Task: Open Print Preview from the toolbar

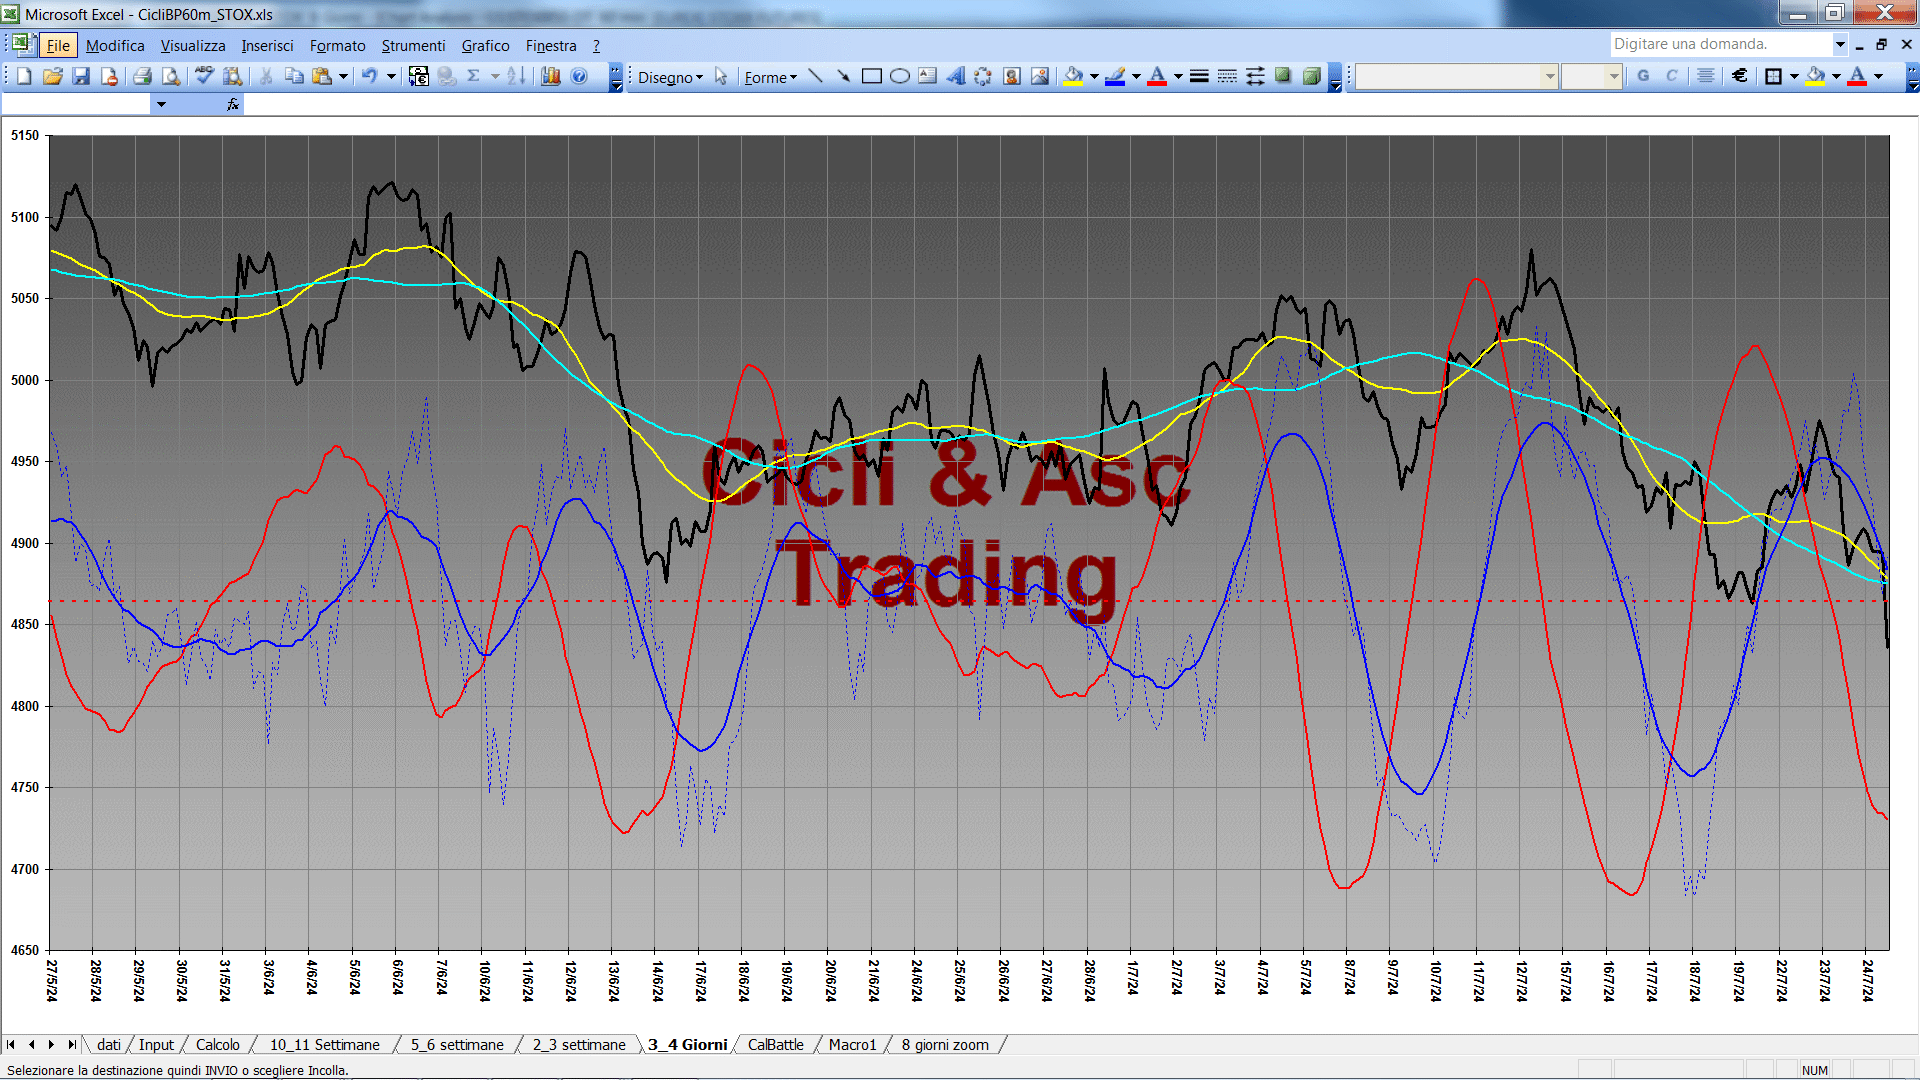Action: pyautogui.click(x=171, y=76)
